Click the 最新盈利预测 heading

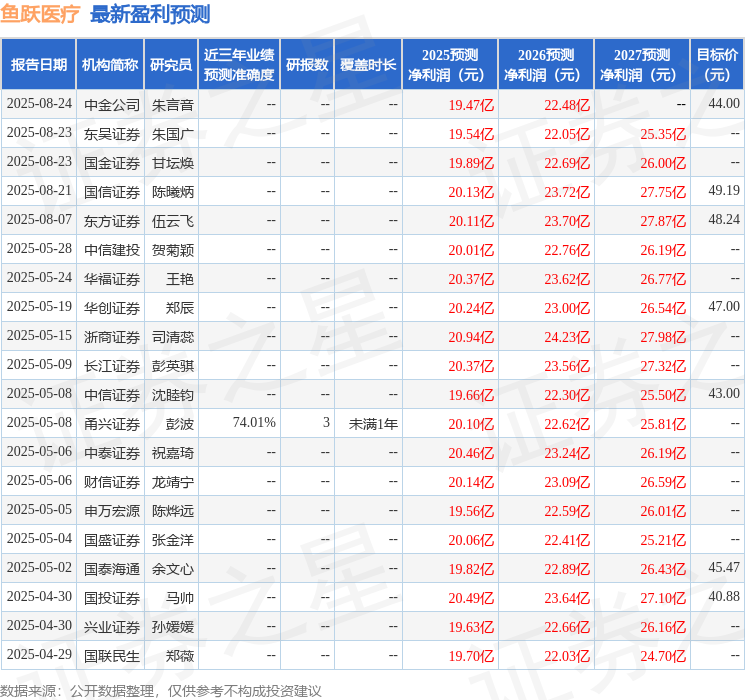pos(150,14)
